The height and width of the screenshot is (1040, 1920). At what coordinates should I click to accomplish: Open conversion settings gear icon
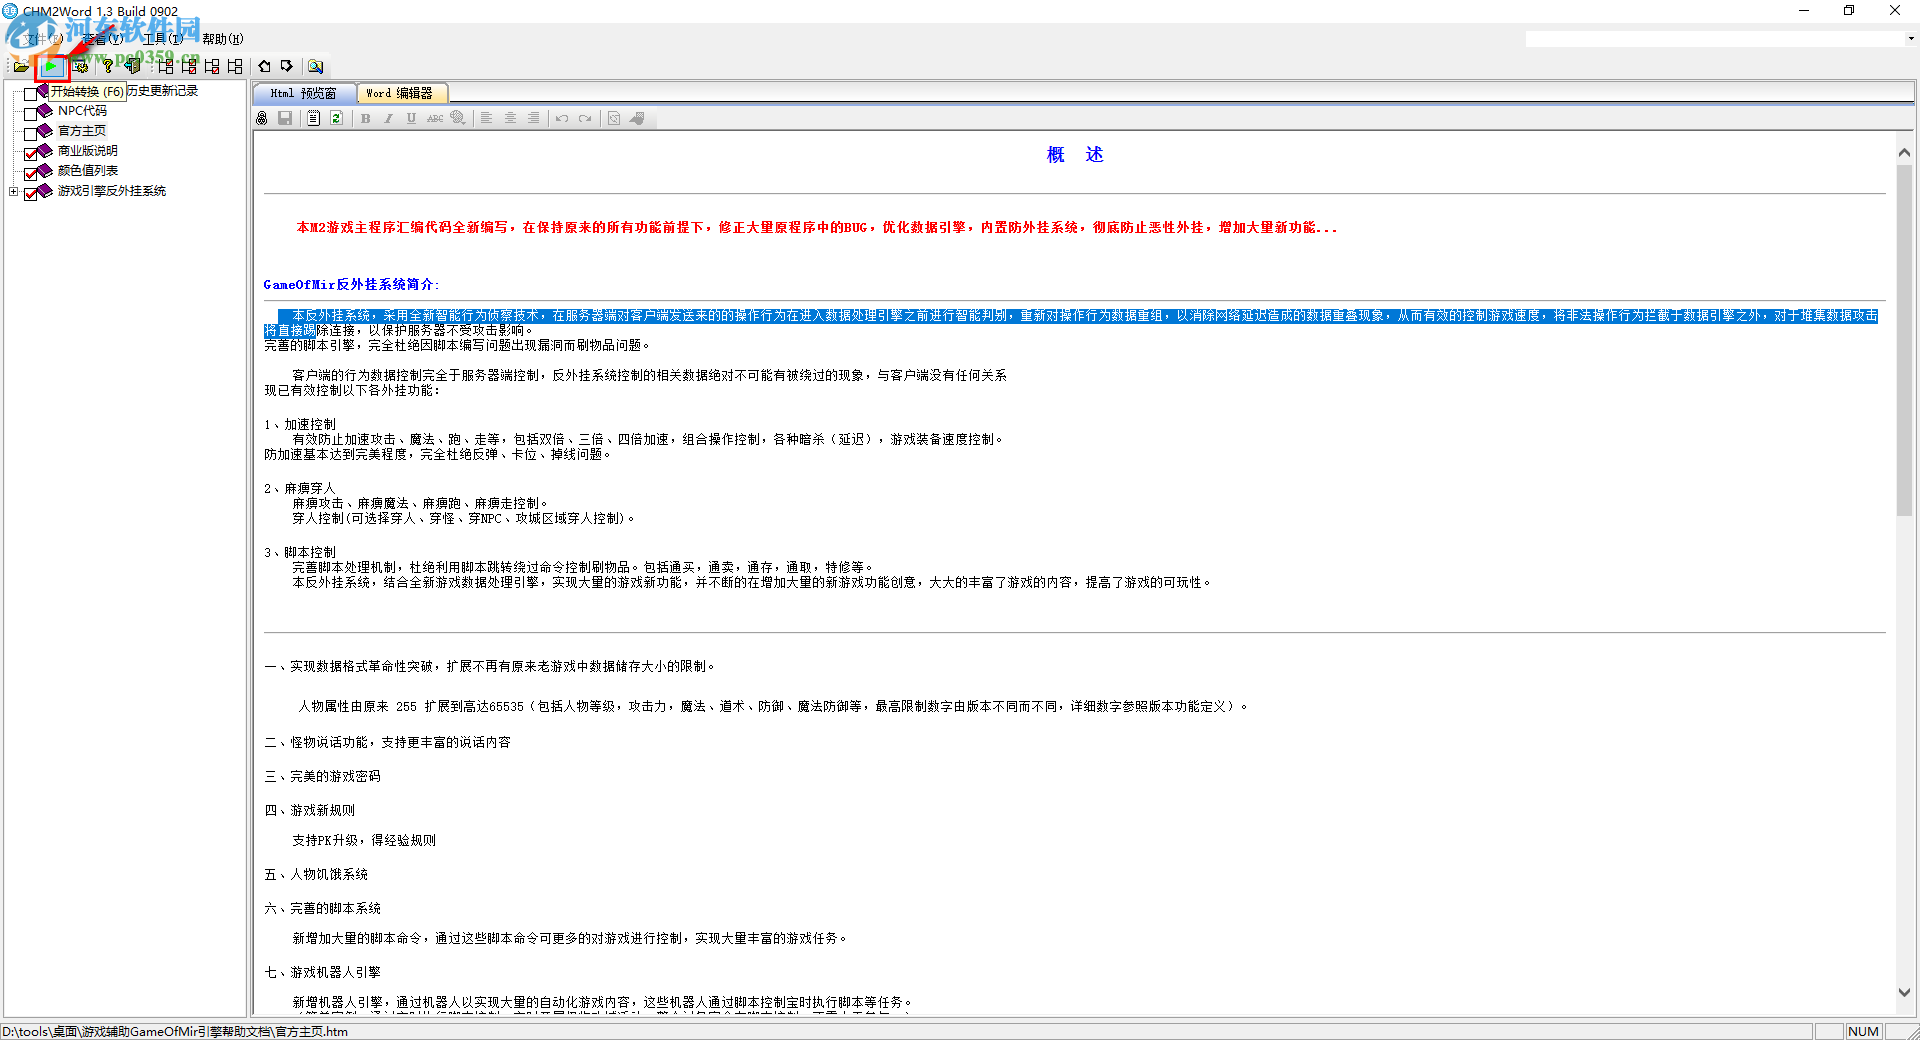(x=80, y=66)
